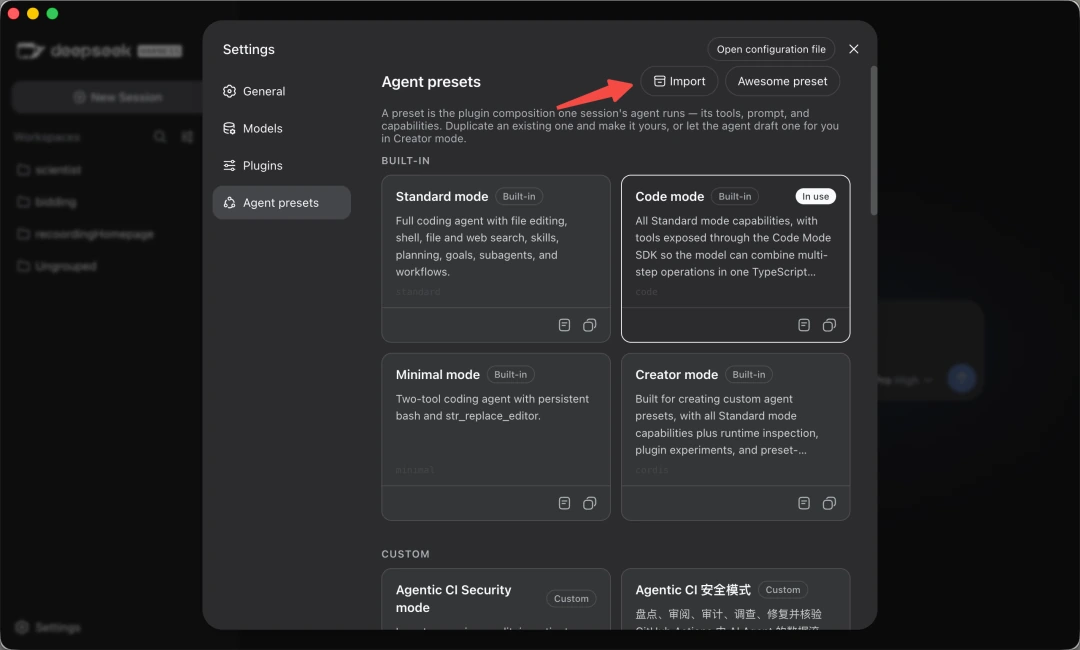Select the Agentic CI Security mode card

click(496, 599)
